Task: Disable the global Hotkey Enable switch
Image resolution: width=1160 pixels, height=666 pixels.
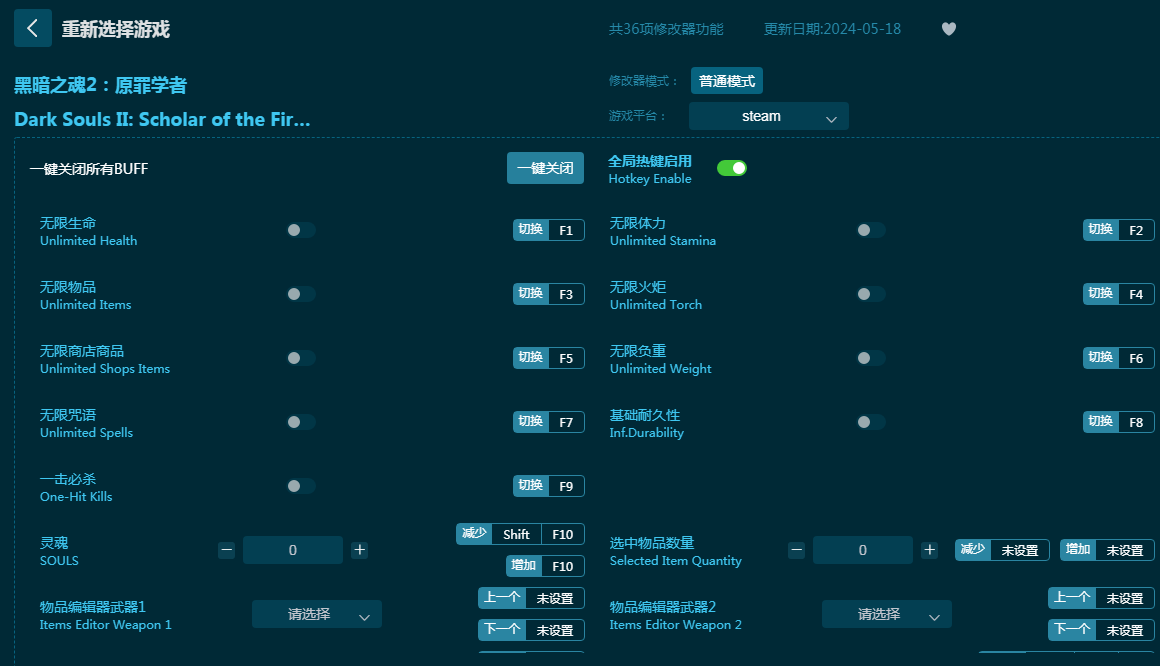Action: pos(732,168)
